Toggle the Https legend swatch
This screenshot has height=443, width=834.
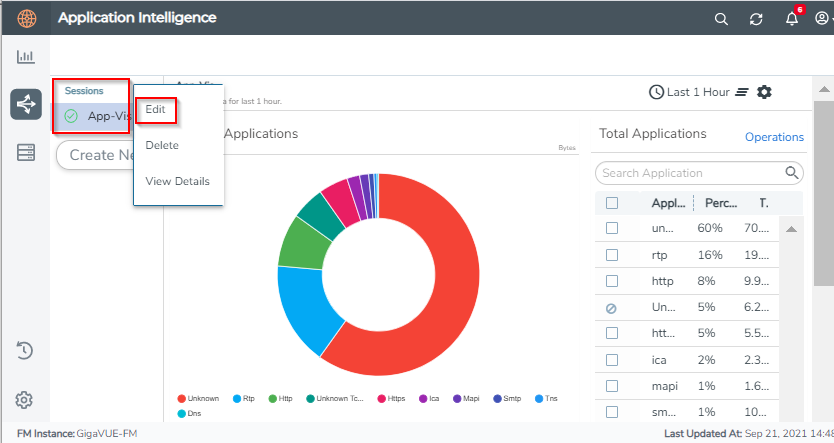point(381,398)
